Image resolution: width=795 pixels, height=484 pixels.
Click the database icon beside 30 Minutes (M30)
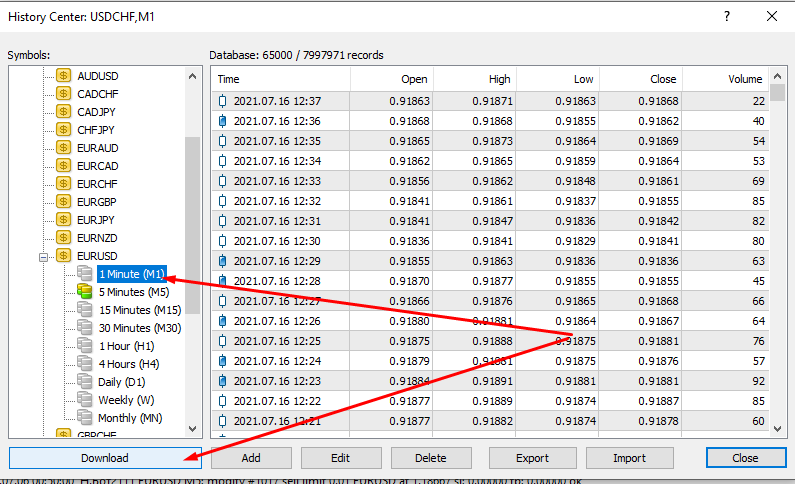(85, 328)
